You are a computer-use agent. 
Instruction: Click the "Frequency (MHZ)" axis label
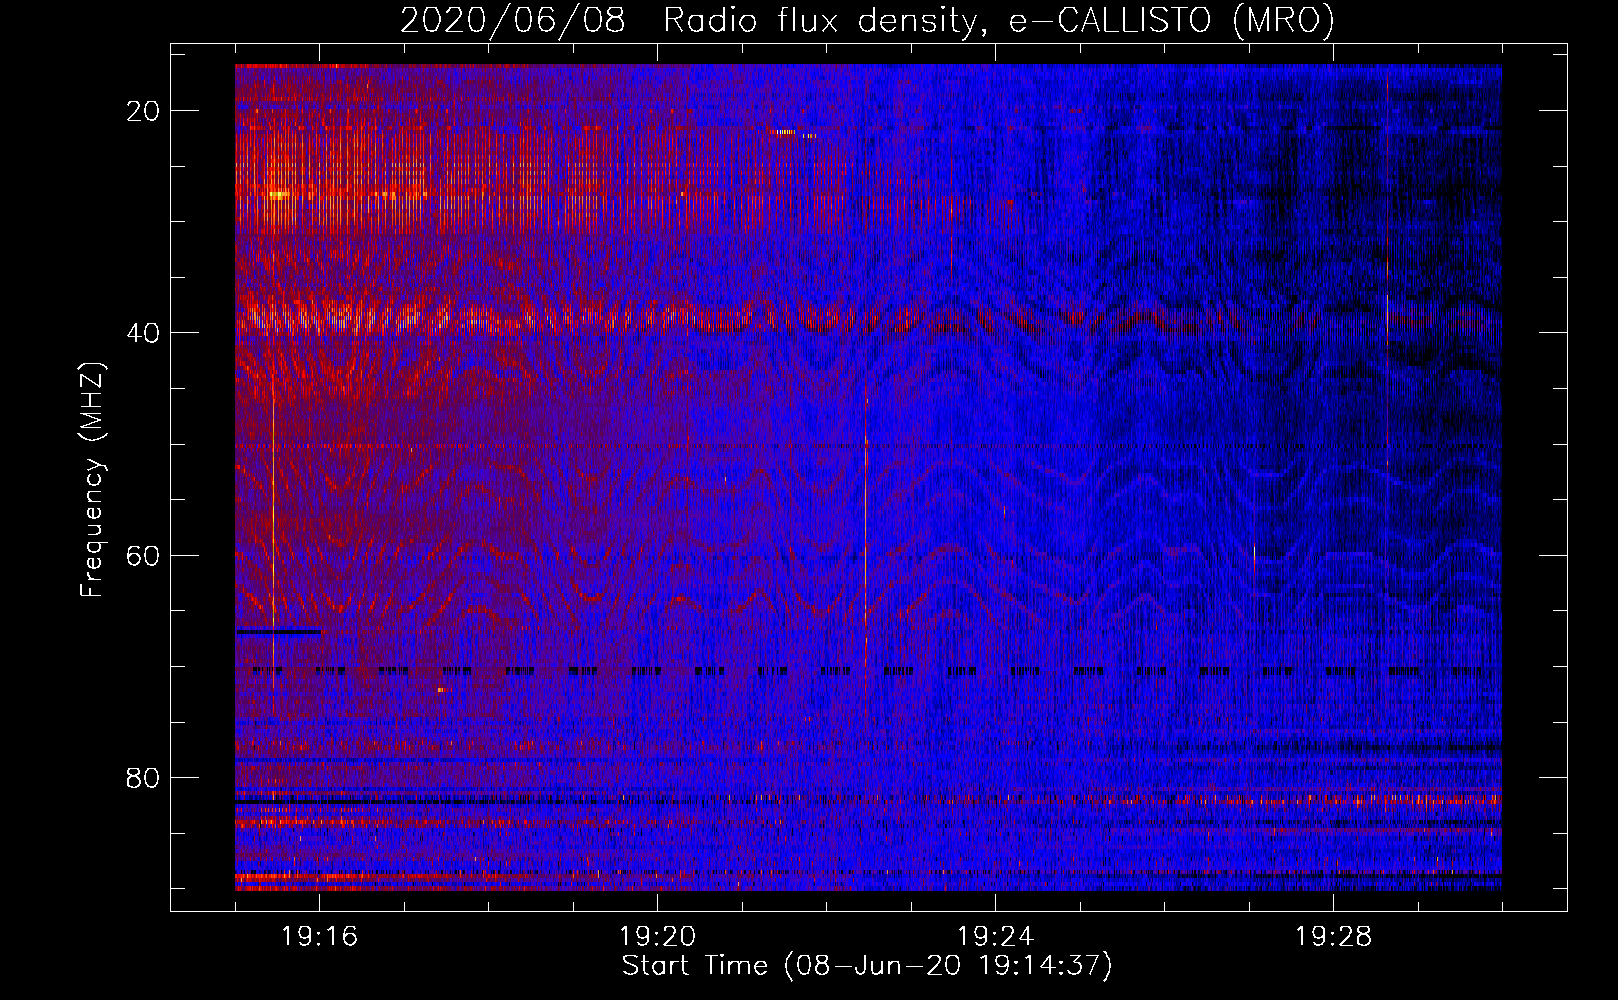pos(92,480)
